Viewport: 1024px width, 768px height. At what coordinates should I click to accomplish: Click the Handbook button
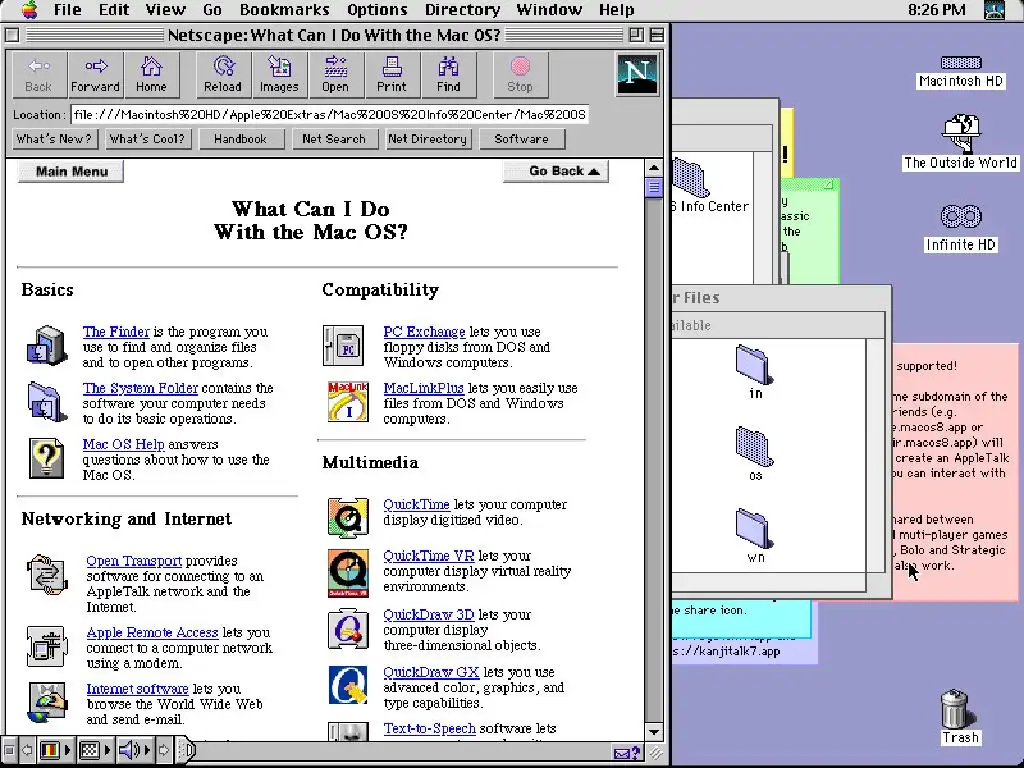(240, 138)
